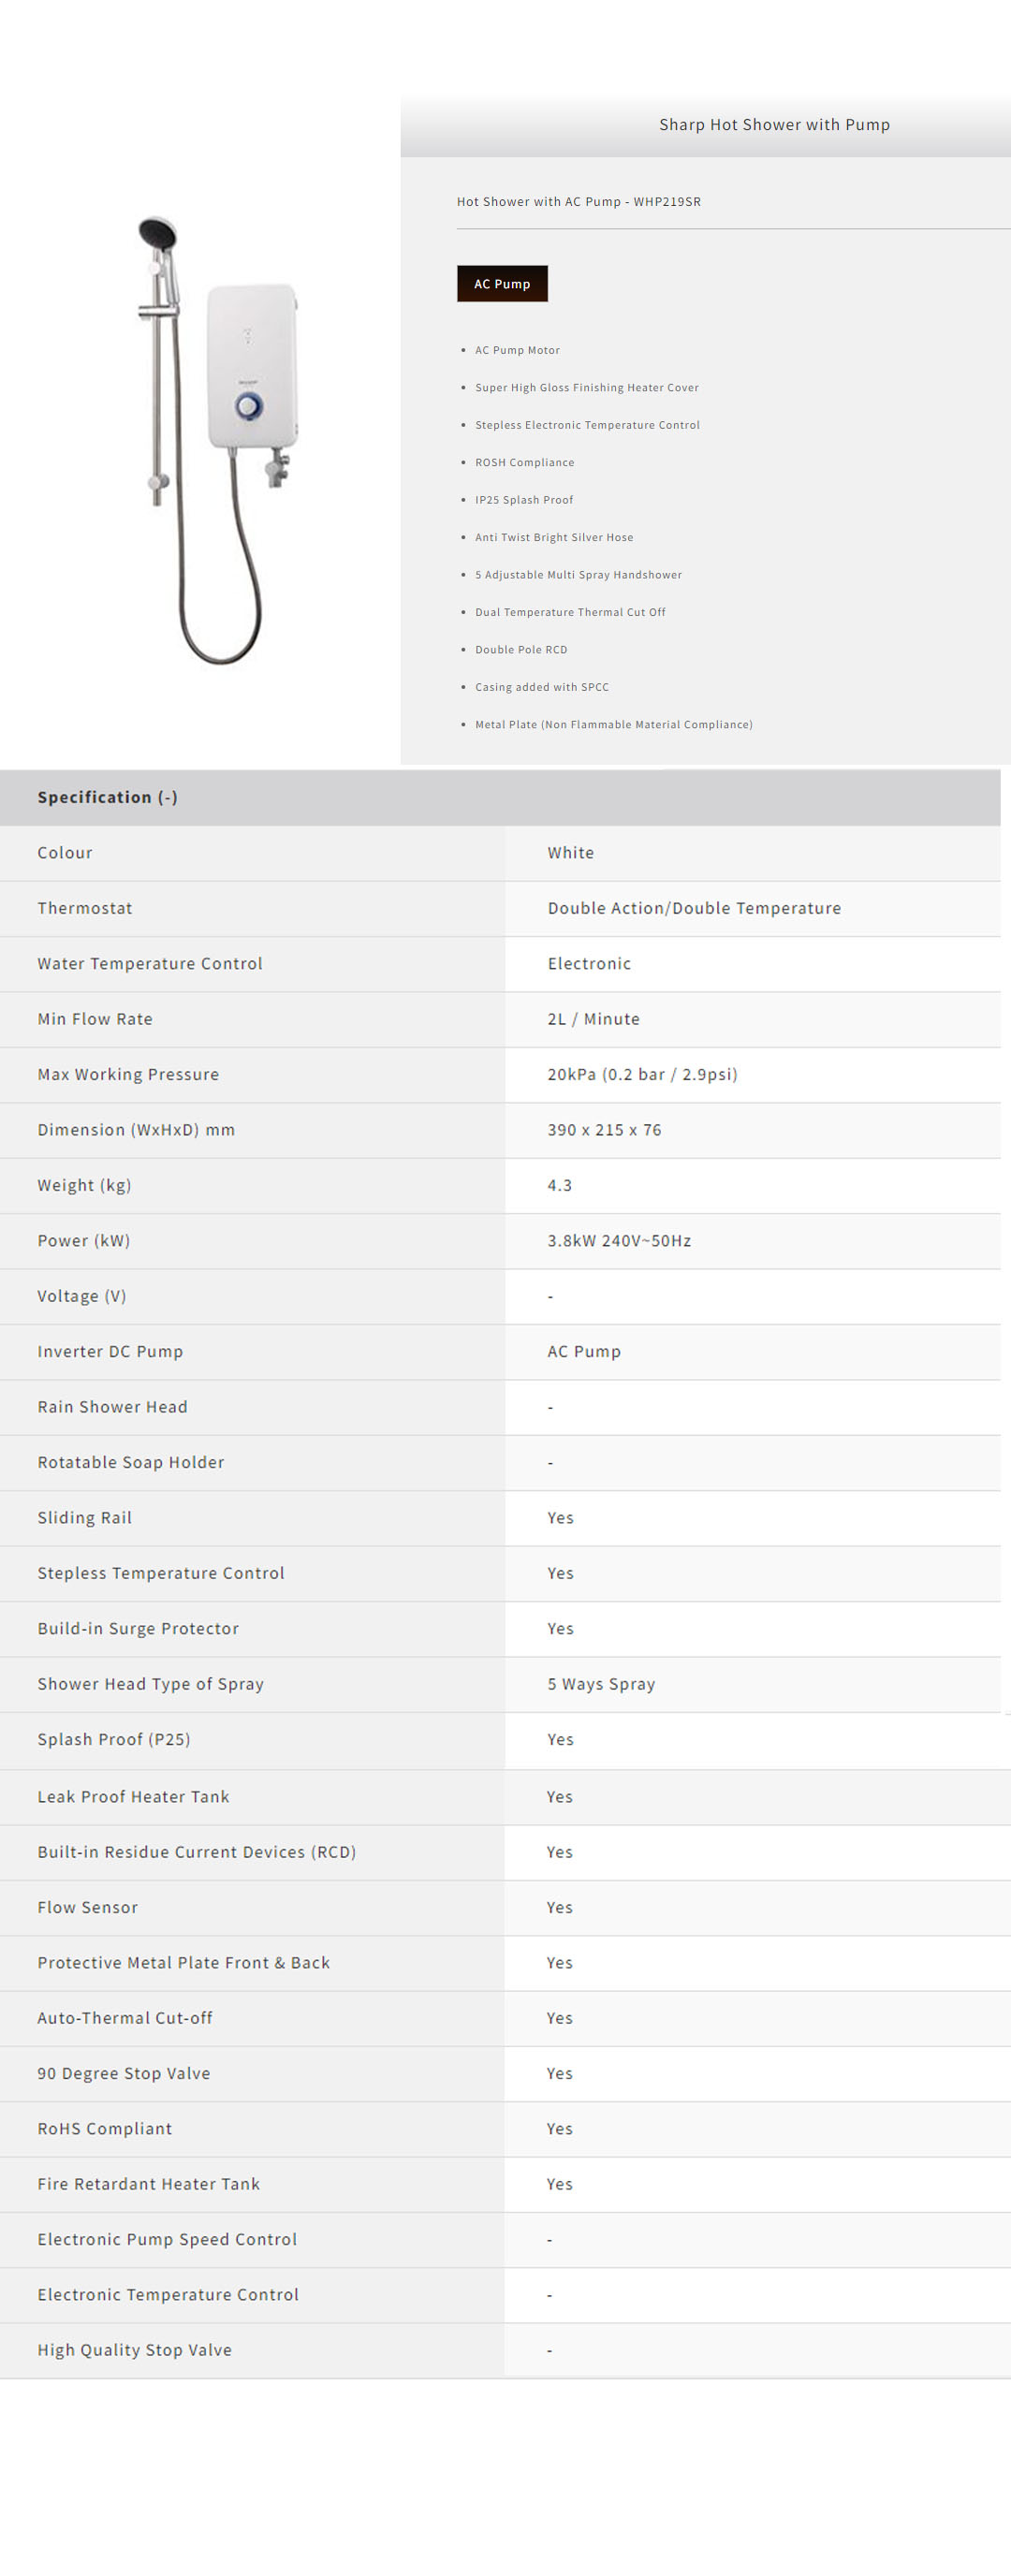Select the IP25 Splash Proof feature
This screenshot has height=2576, width=1011.
(524, 500)
